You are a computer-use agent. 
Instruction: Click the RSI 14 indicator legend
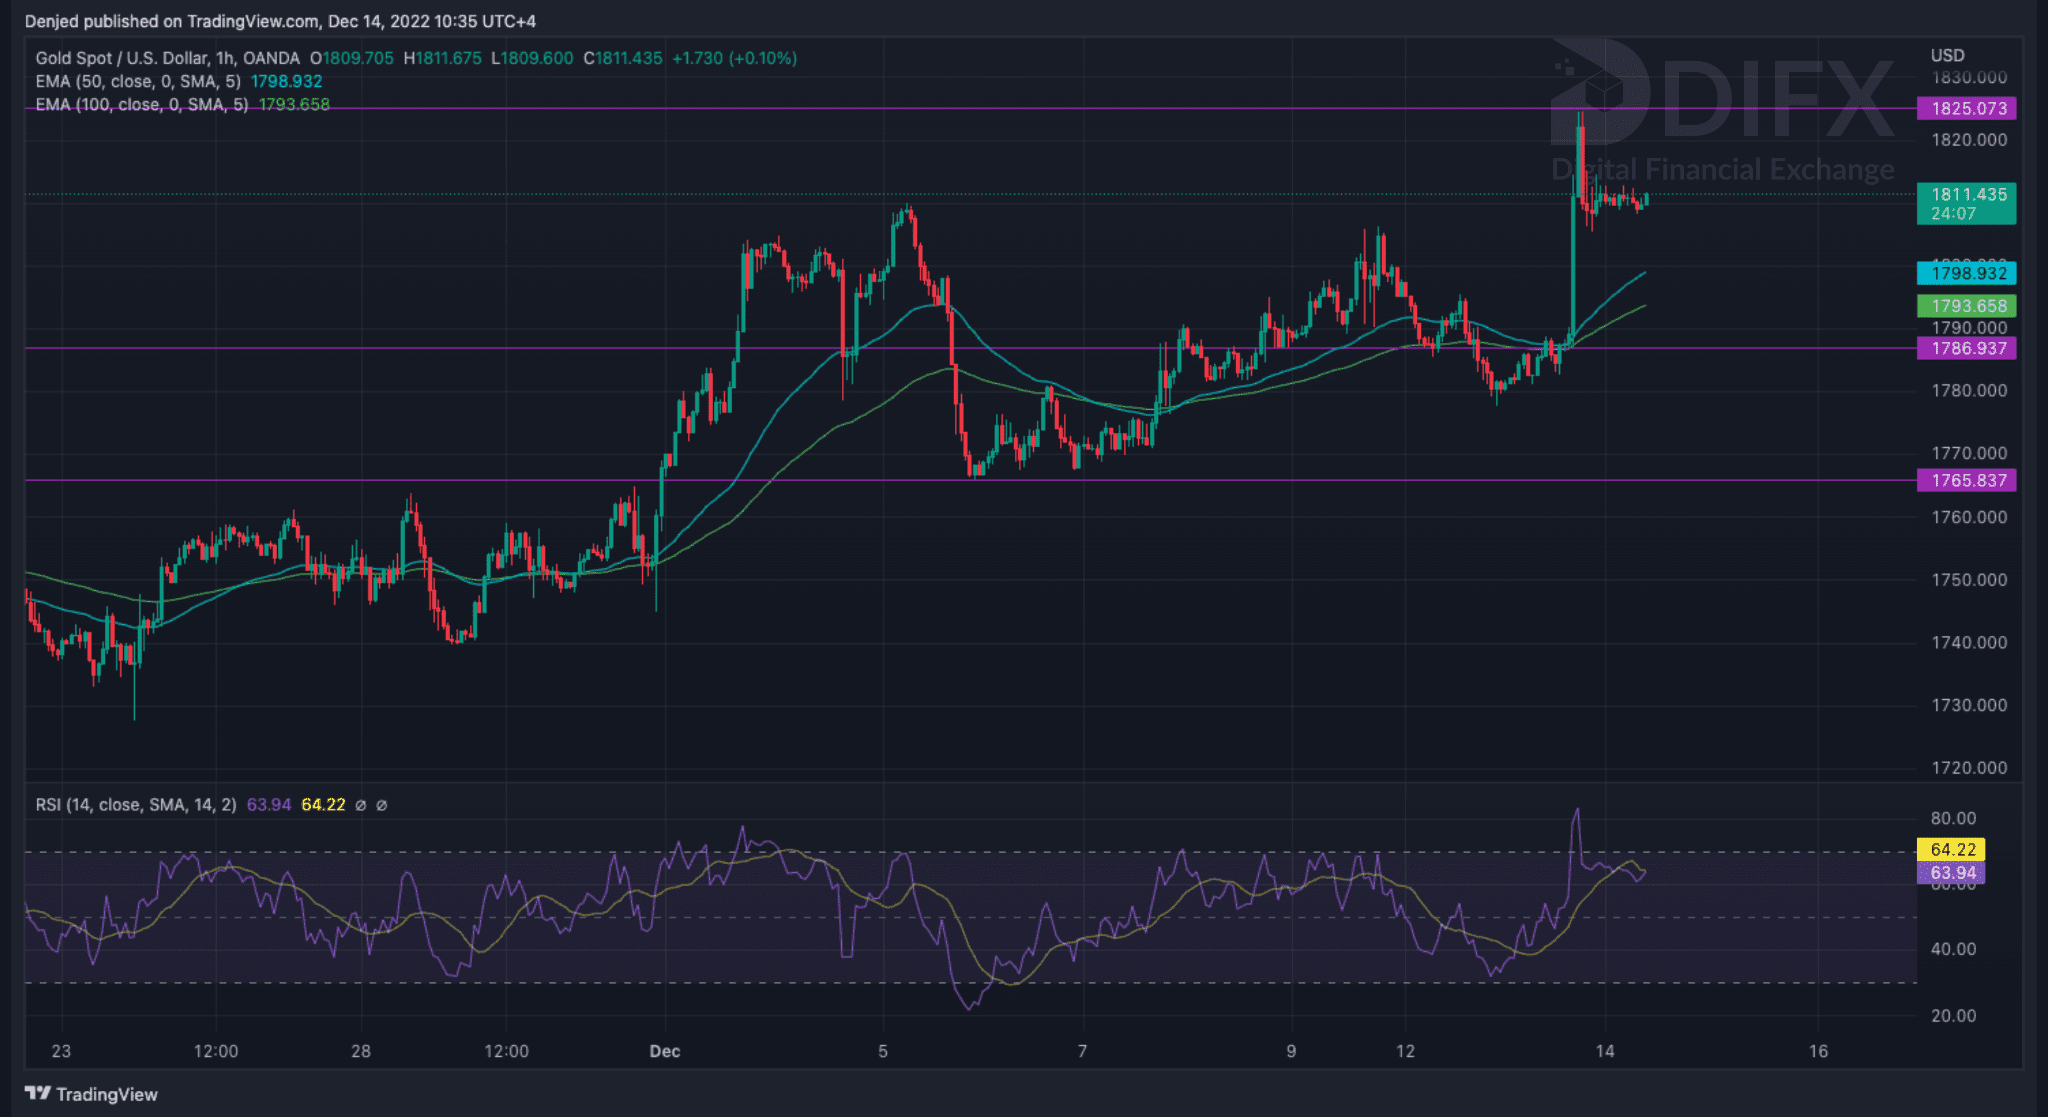coord(136,805)
